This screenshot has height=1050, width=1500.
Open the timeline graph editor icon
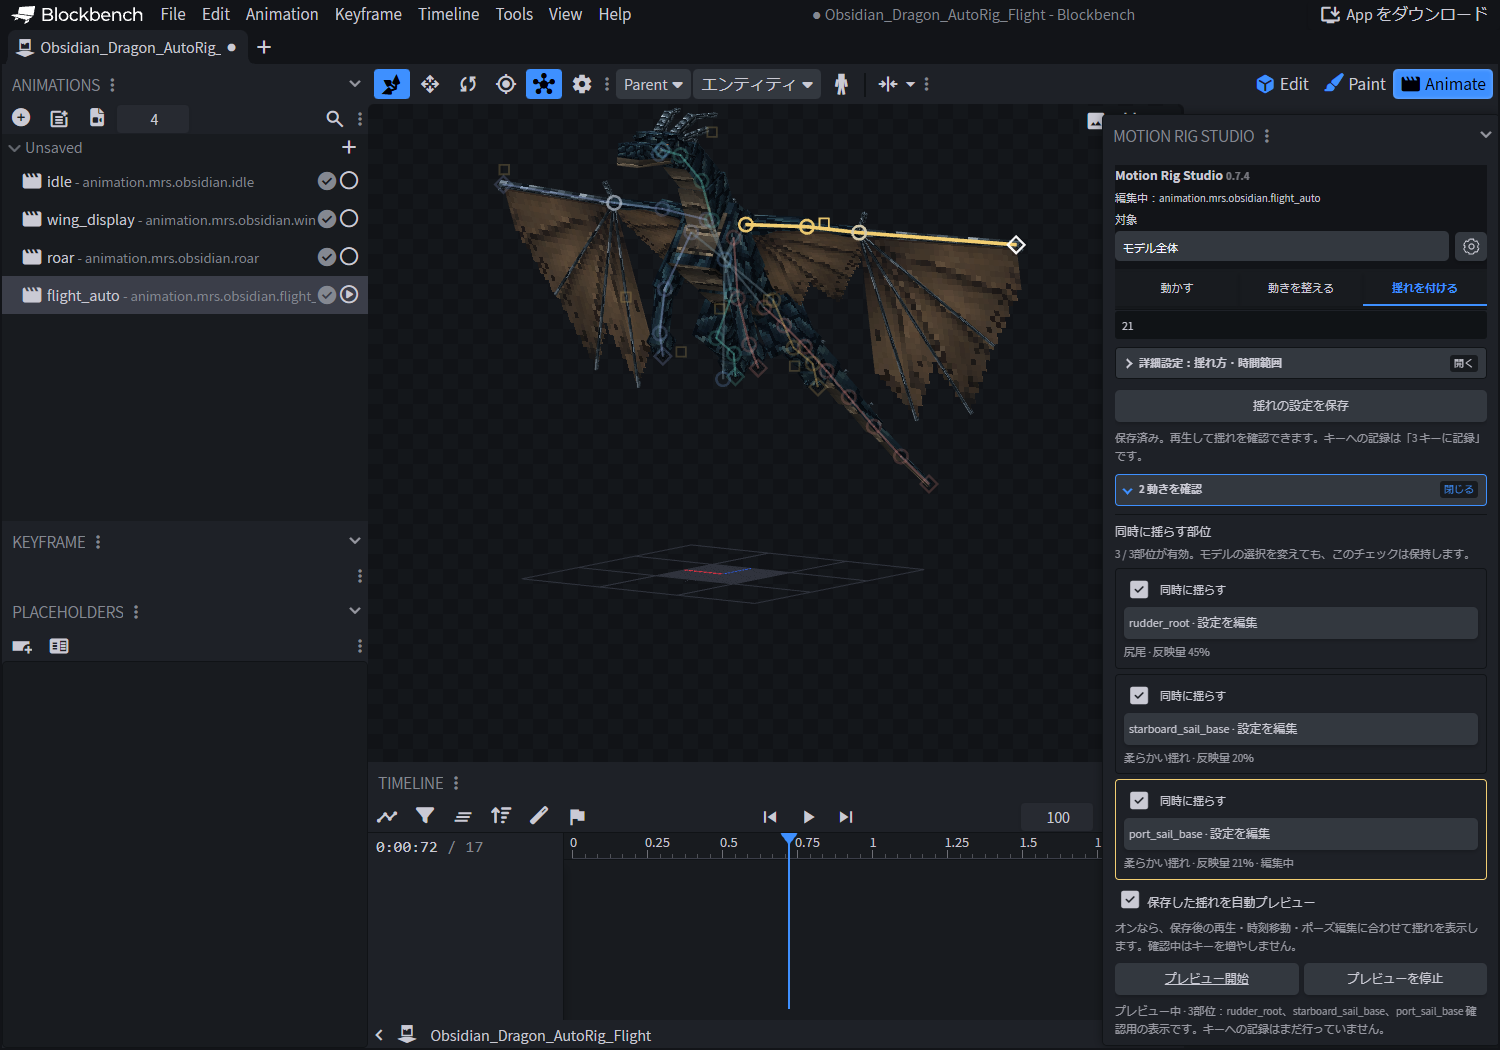(x=387, y=816)
